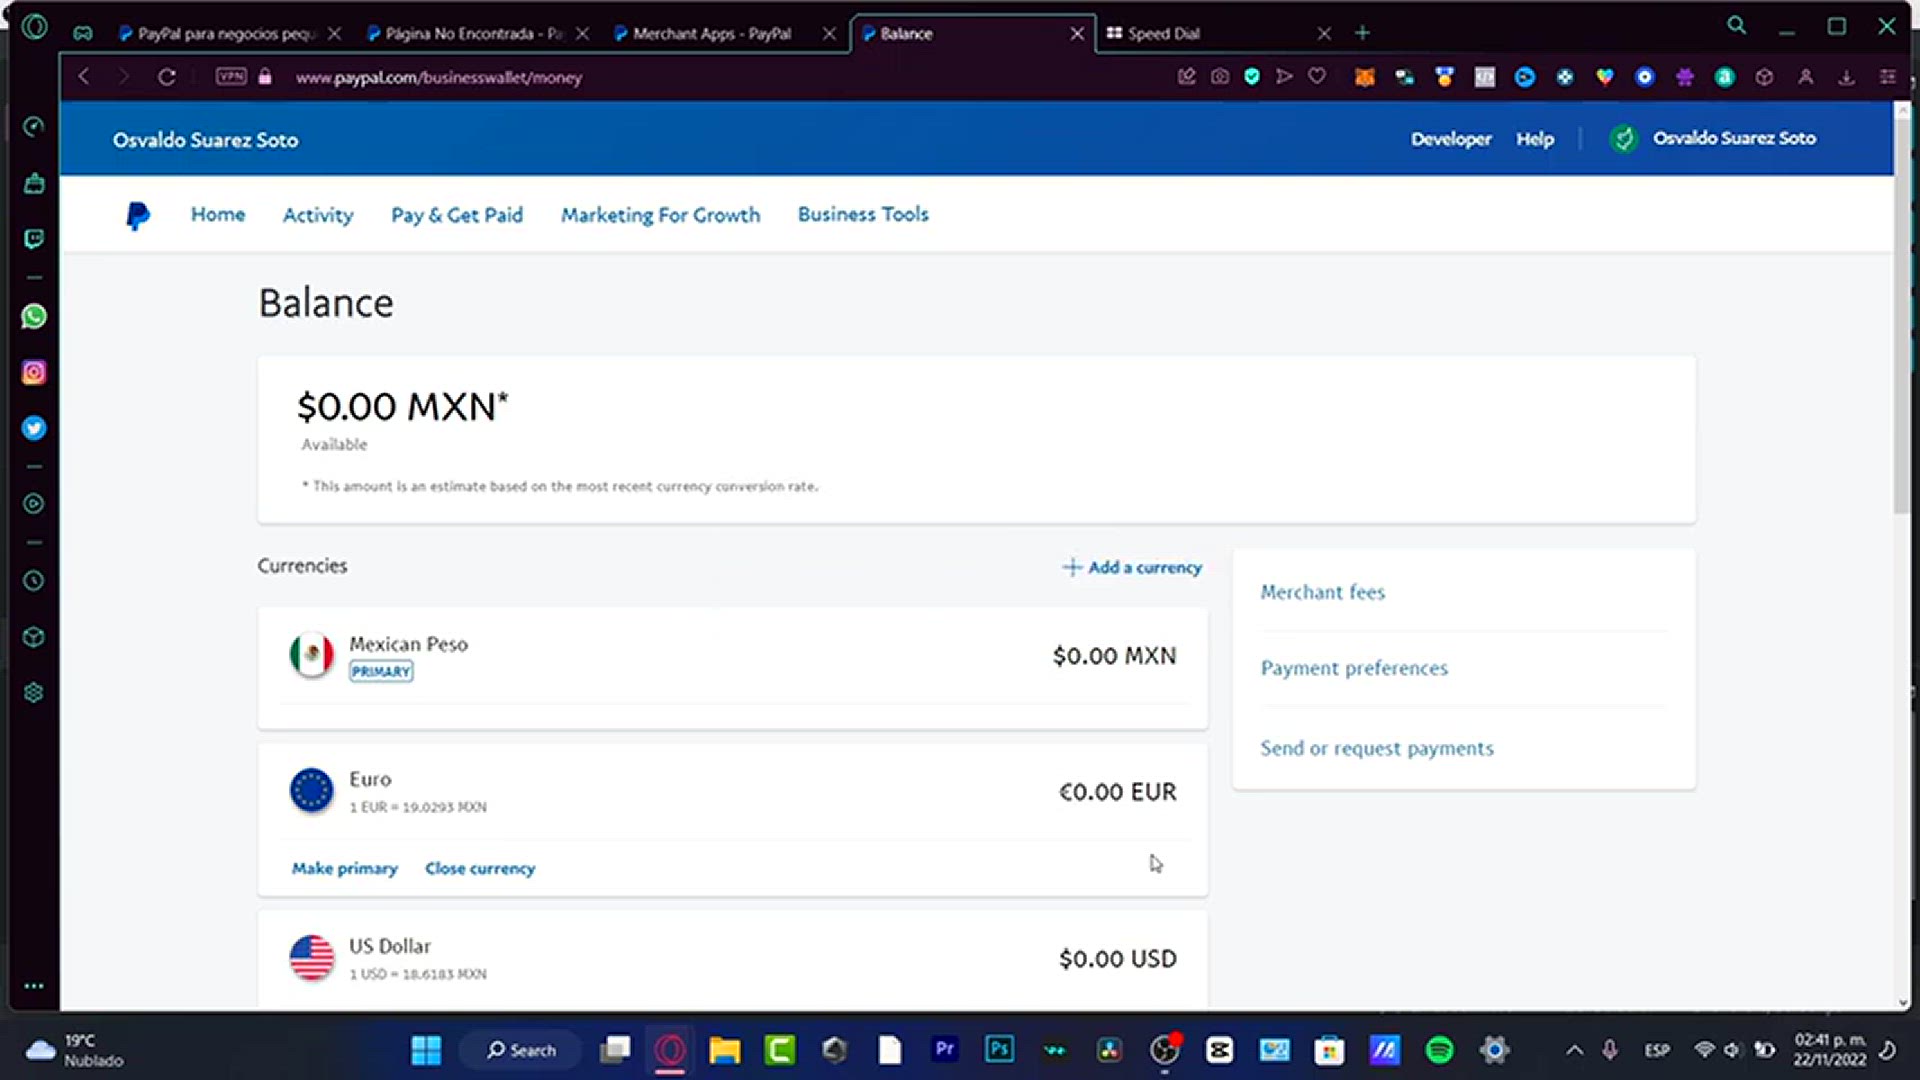This screenshot has width=1920, height=1080.
Task: Toggle the VPN badge in the address bar
Action: (x=231, y=76)
